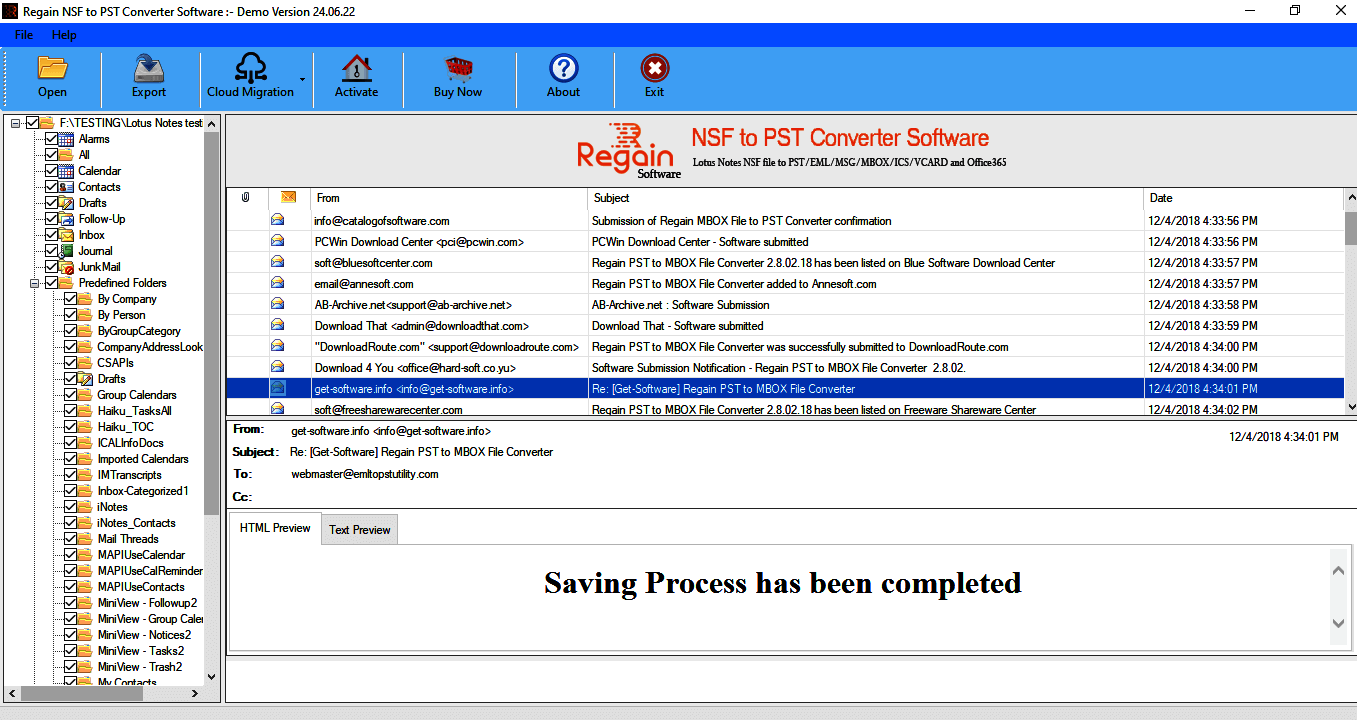Select the Mail Threads folder

click(x=128, y=539)
